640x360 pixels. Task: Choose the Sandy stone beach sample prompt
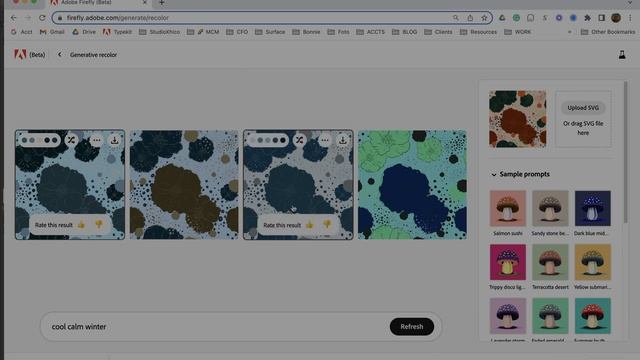click(x=550, y=213)
